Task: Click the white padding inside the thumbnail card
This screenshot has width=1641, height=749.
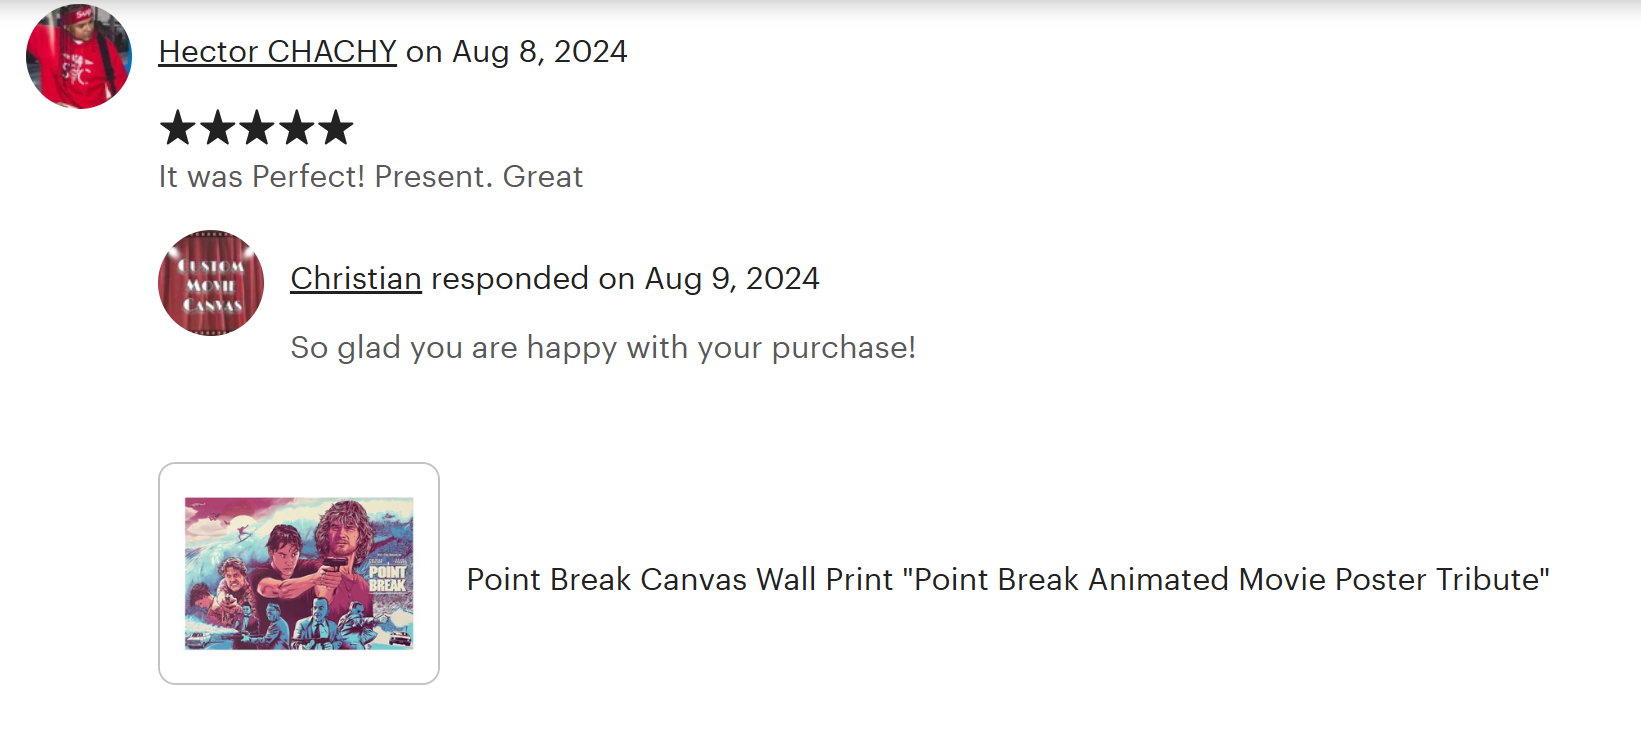Action: pyautogui.click(x=299, y=668)
